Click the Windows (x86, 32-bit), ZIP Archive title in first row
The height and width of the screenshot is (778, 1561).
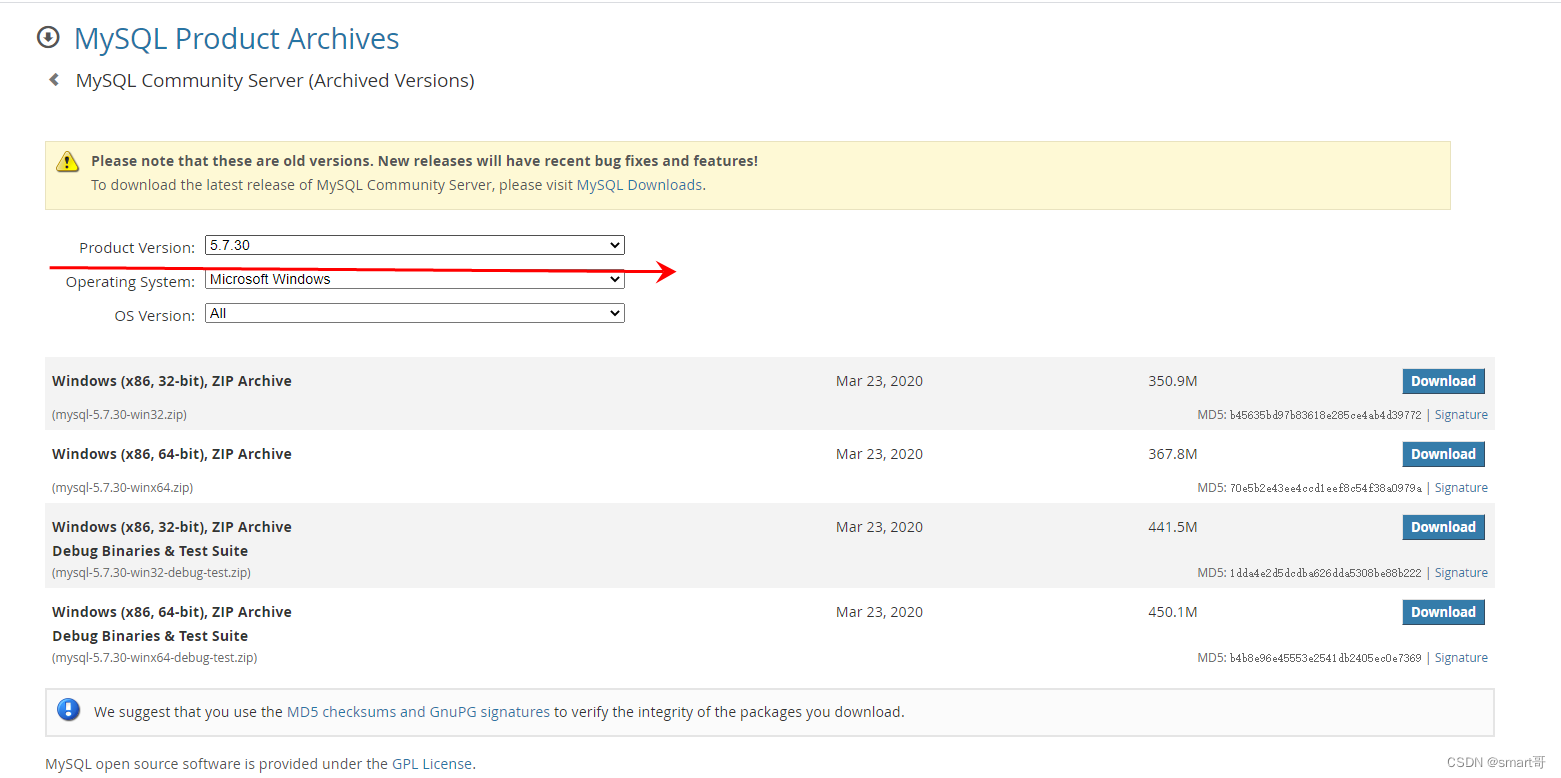click(172, 381)
